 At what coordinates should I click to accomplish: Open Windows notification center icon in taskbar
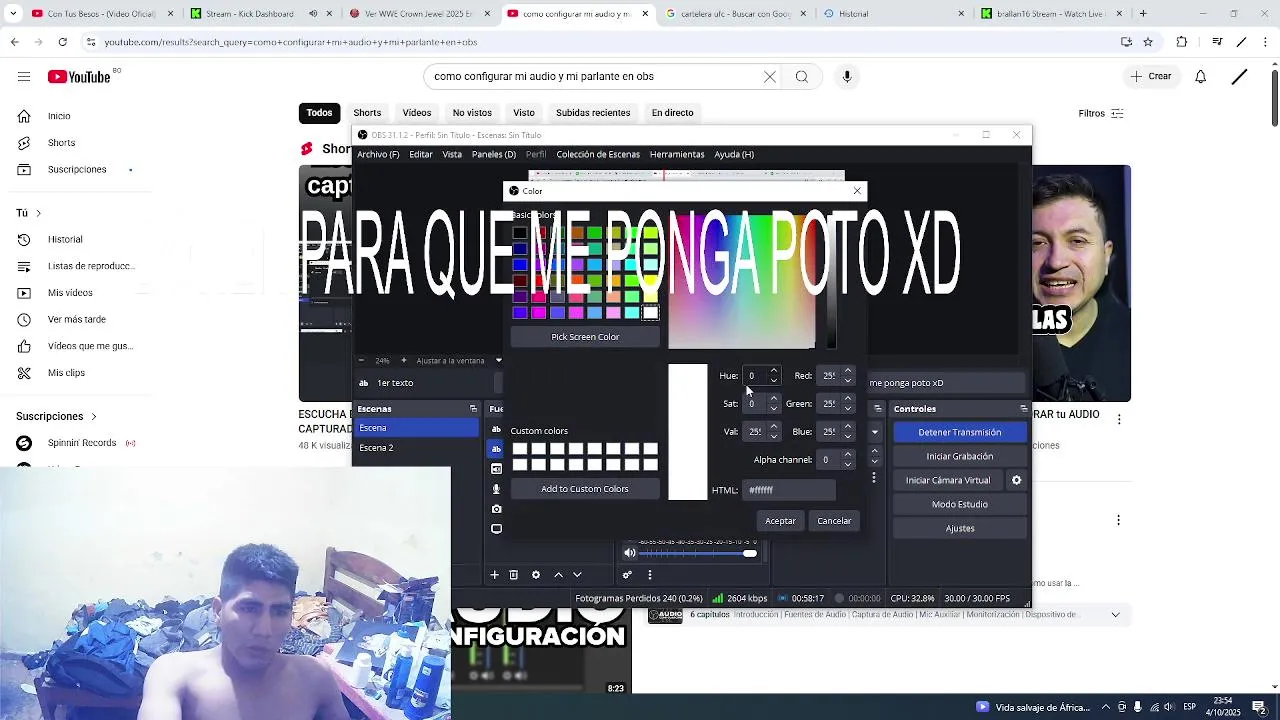coord(1259,707)
